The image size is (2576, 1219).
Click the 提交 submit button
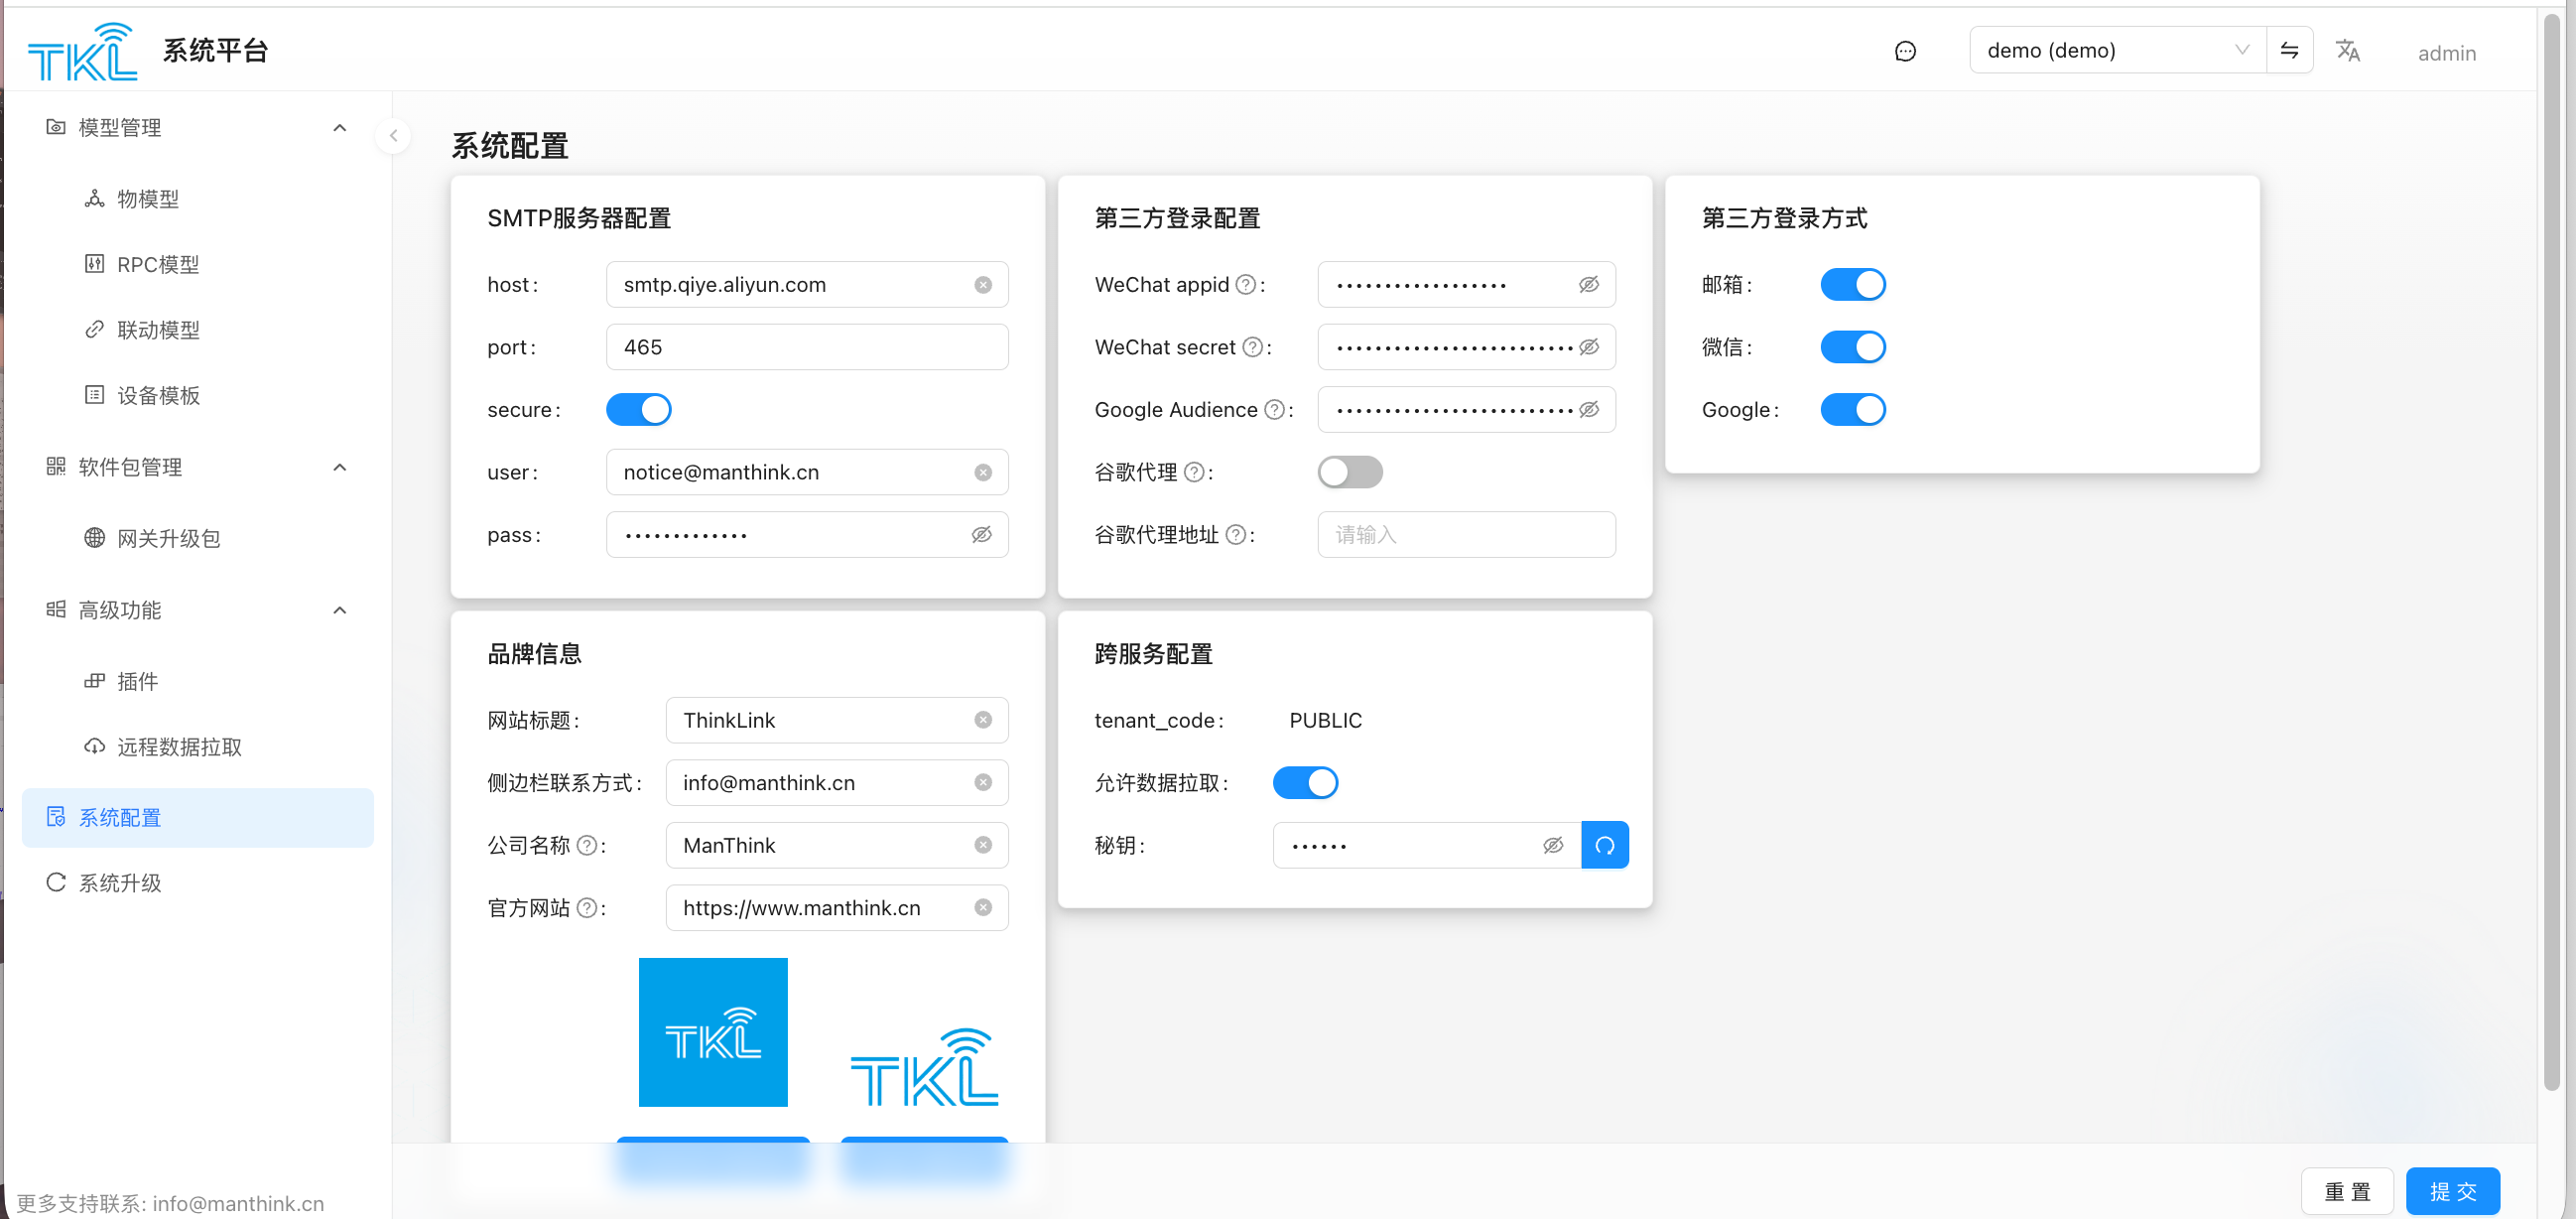tap(2453, 1191)
